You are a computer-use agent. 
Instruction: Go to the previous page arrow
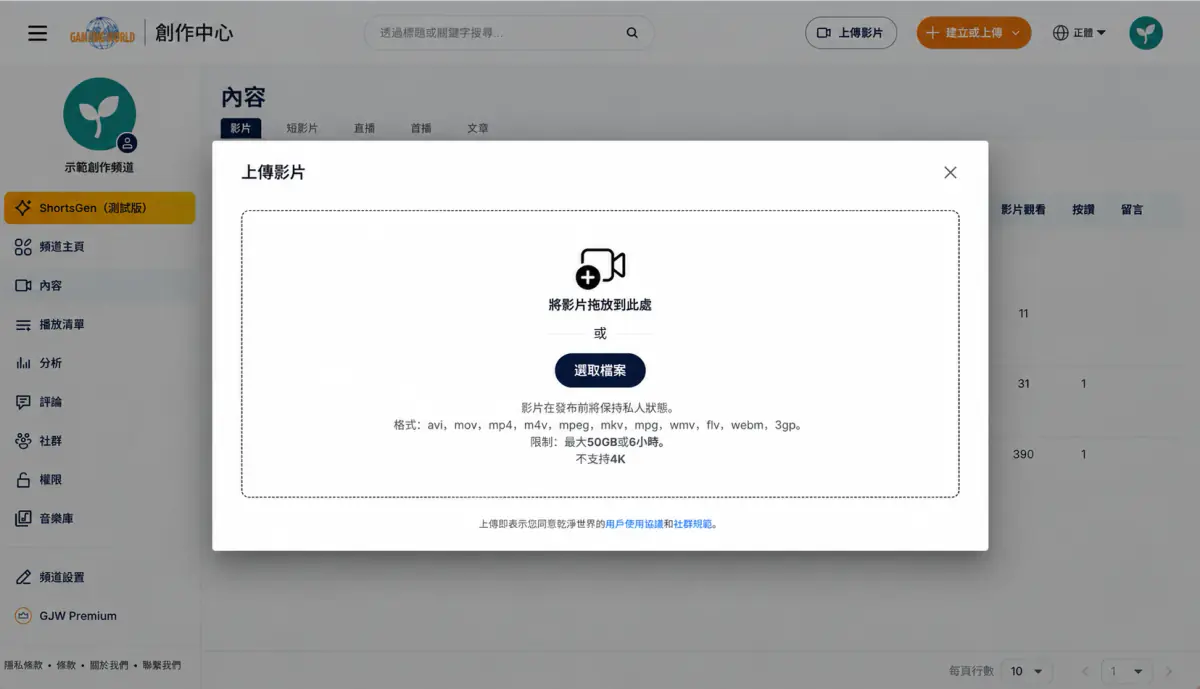pos(1085,671)
